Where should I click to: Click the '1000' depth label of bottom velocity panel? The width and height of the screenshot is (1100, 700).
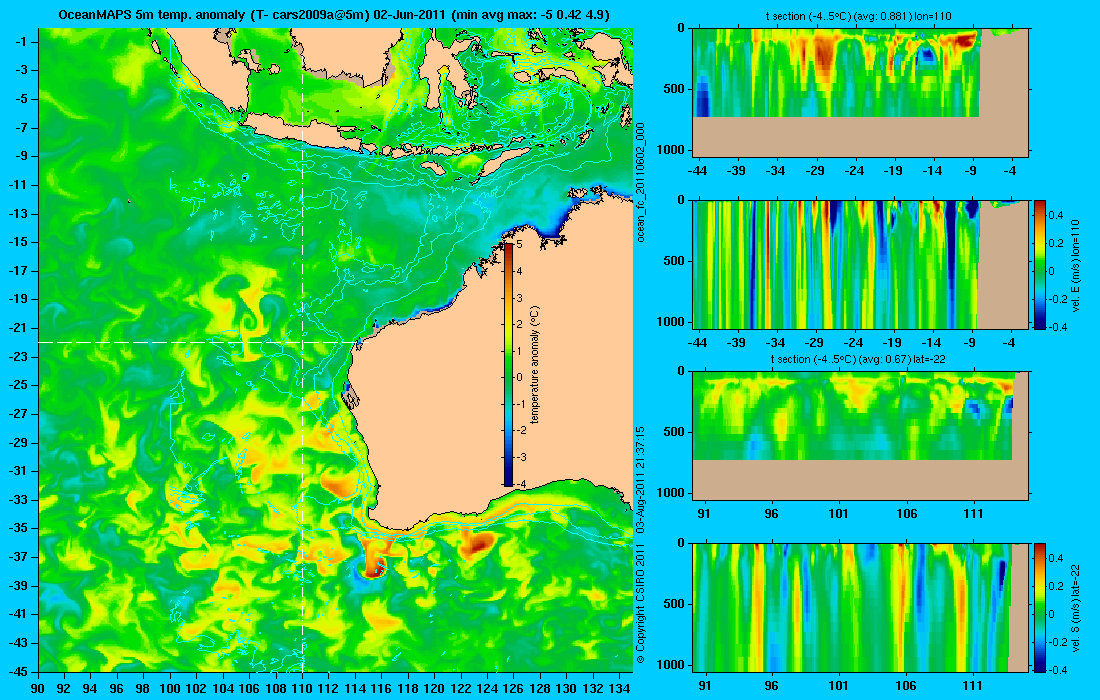(x=671, y=664)
